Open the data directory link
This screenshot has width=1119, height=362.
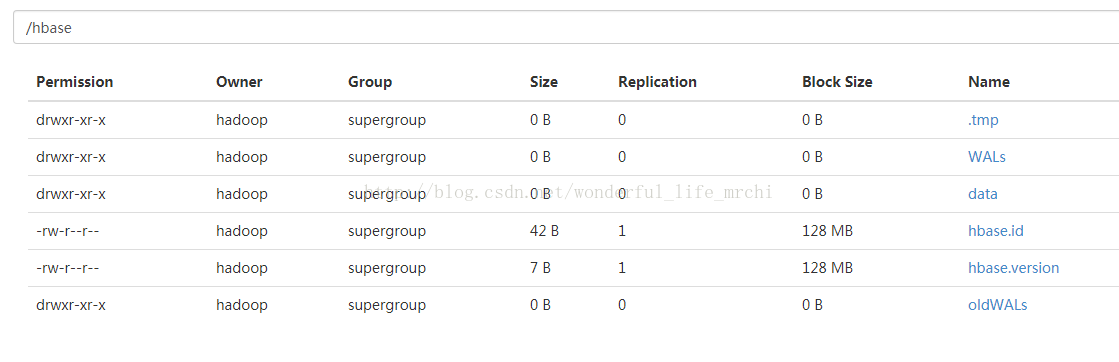click(983, 194)
